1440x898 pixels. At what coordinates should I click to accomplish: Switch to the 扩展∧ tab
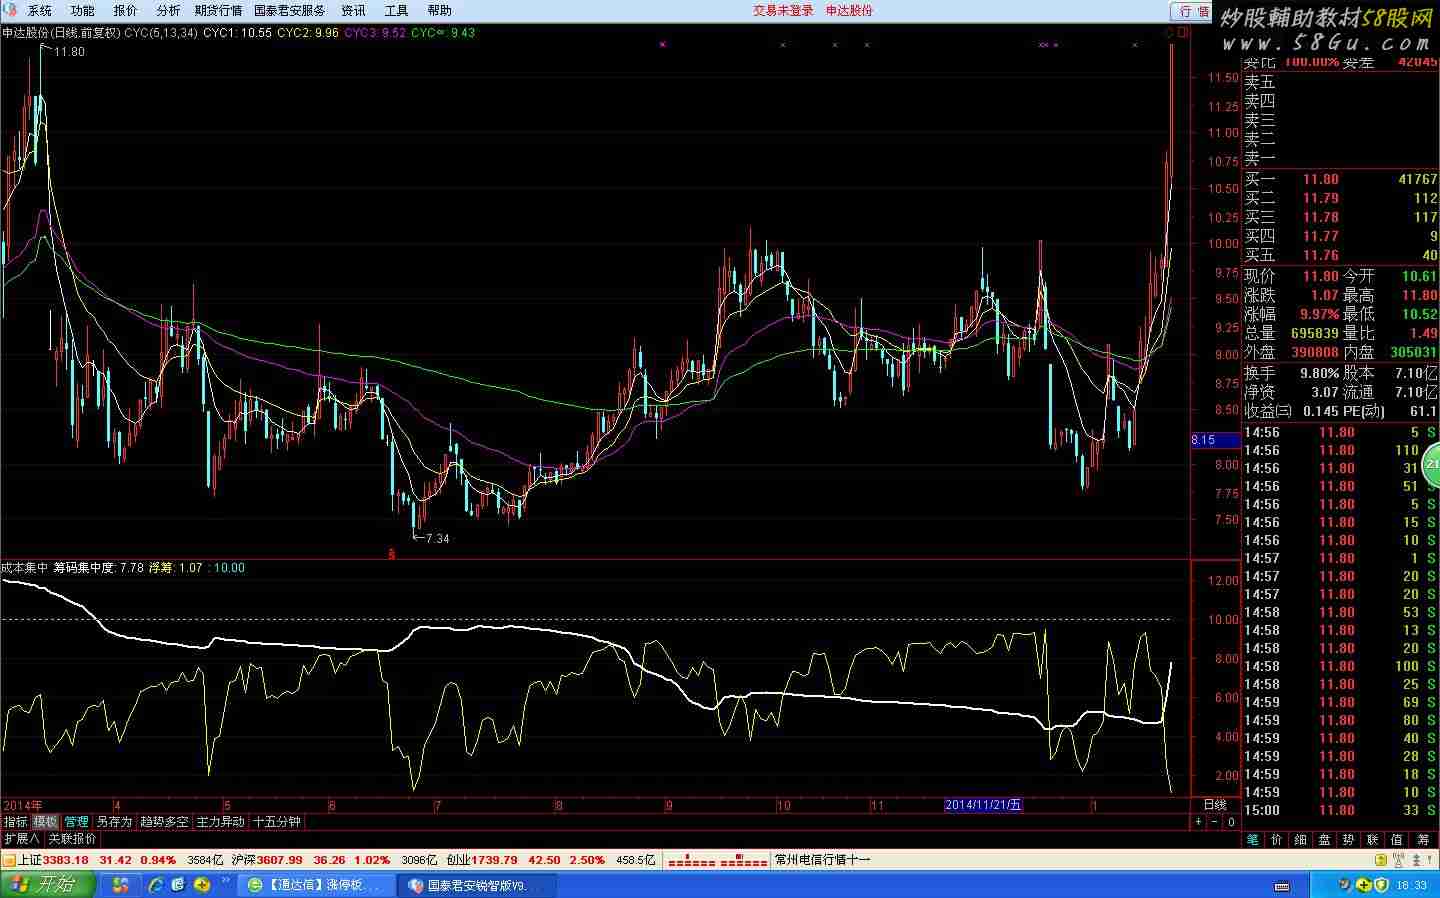click(x=21, y=839)
